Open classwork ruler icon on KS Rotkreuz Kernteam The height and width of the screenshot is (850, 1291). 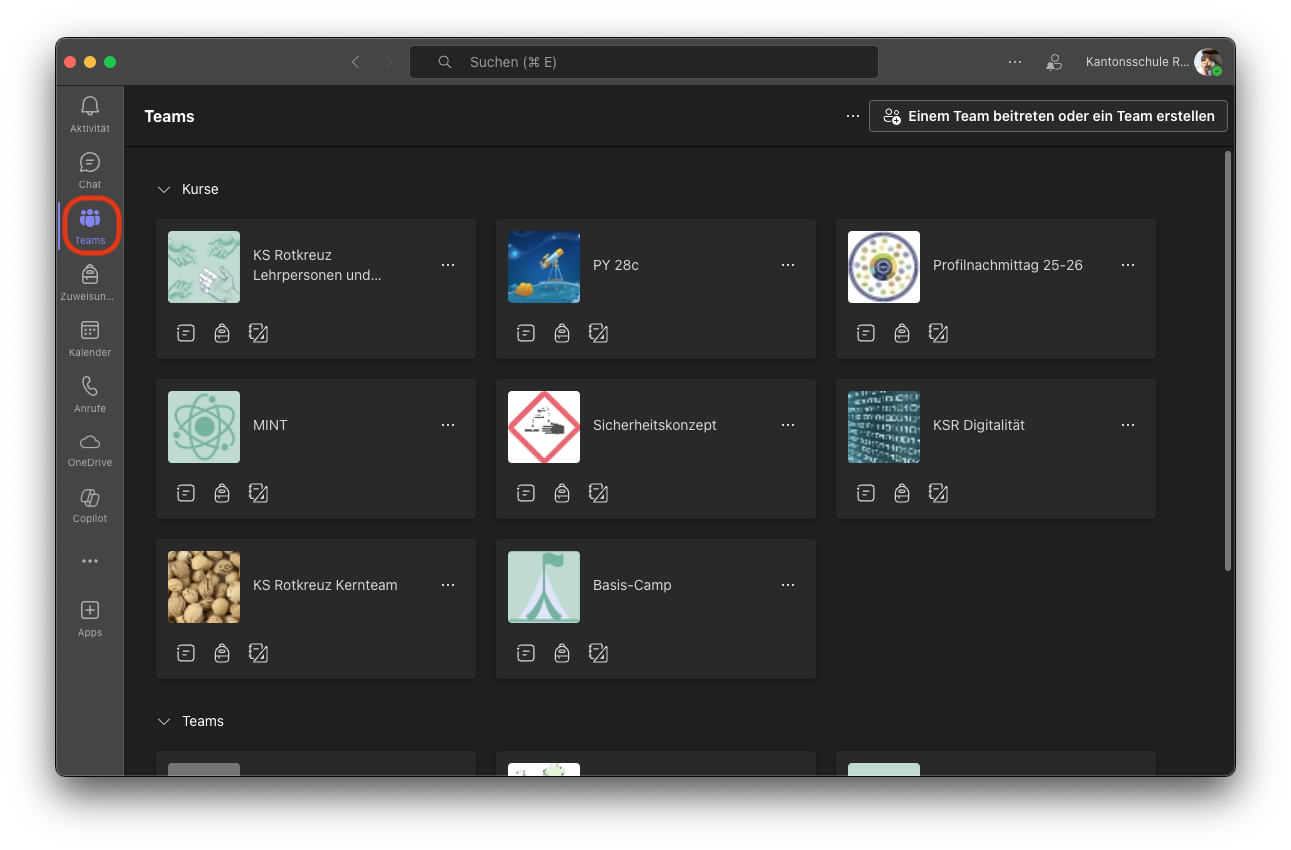(x=258, y=653)
